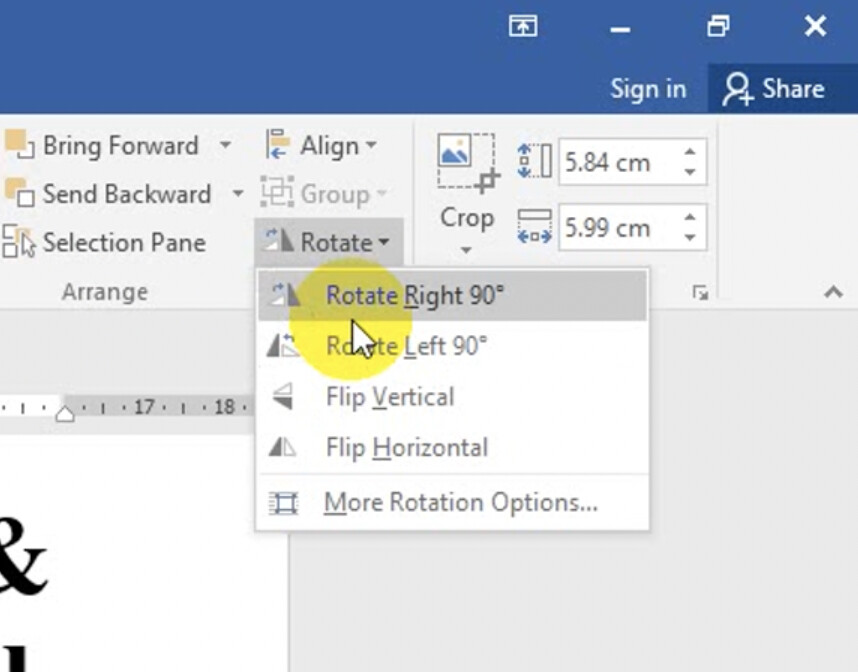Decrease shape height with down spinner
The height and width of the screenshot is (672, 858).
690,172
